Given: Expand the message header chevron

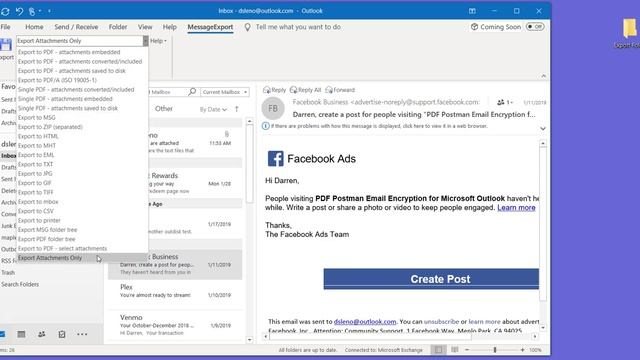Looking at the screenshot, I should 543,128.
